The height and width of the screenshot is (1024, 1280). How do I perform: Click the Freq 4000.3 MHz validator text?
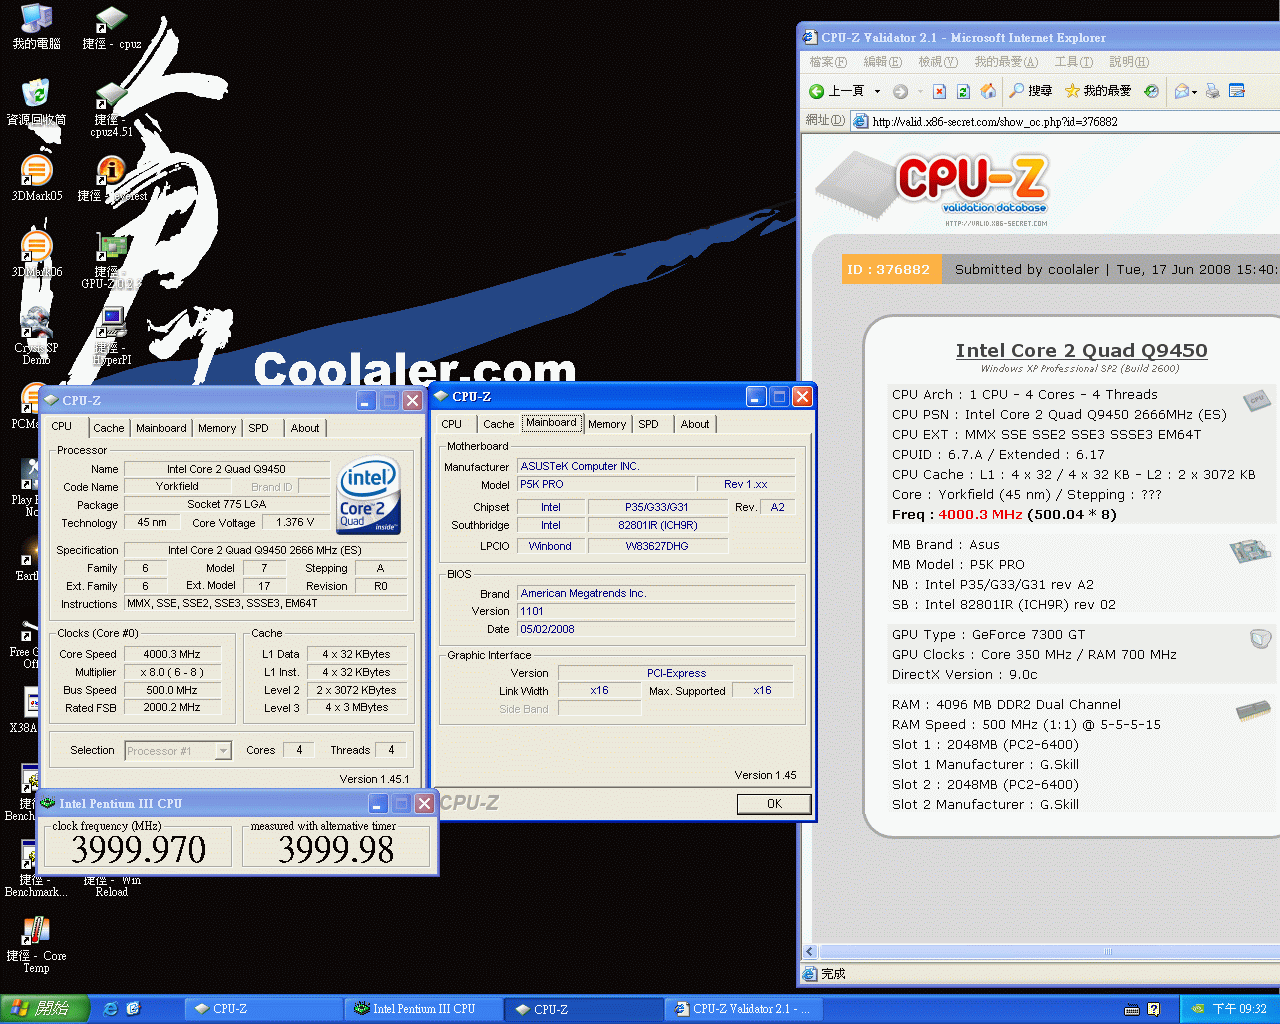click(x=1004, y=514)
